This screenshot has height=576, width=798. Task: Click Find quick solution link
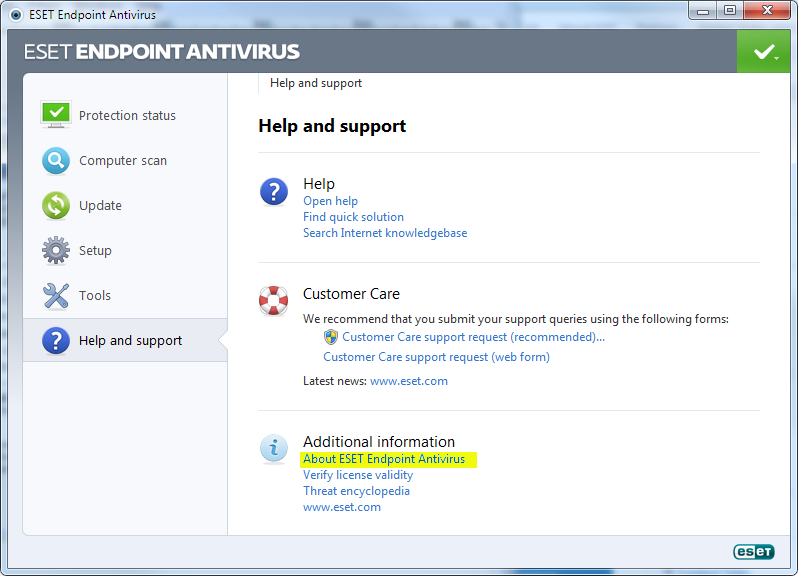[x=353, y=217]
